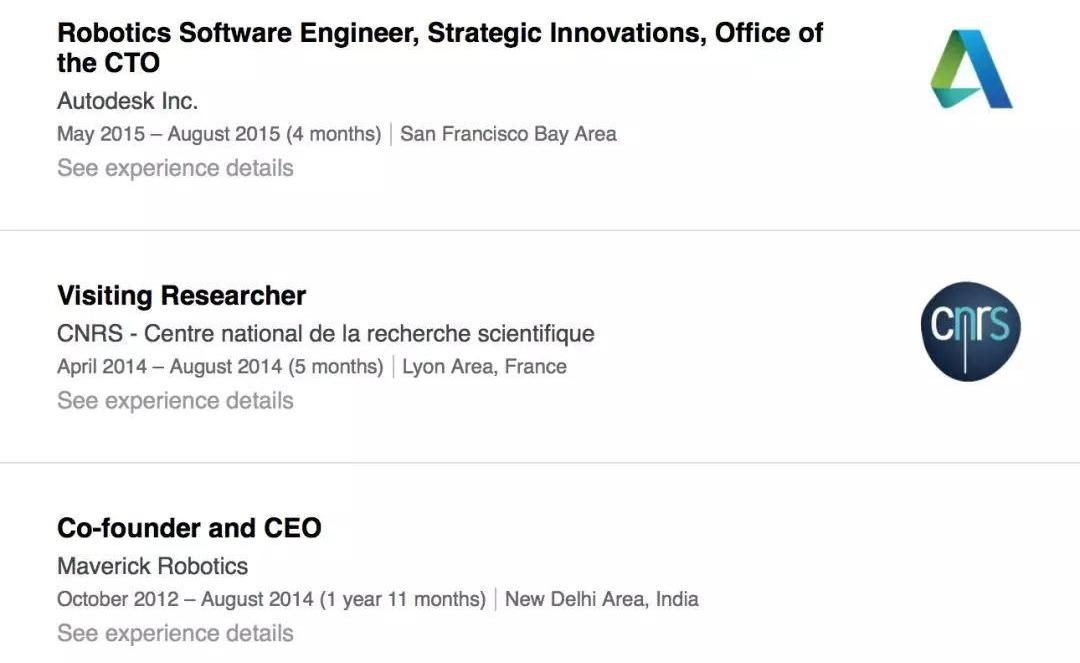This screenshot has width=1080, height=663.
Task: Click the (4 months) duration text
Action: (333, 134)
